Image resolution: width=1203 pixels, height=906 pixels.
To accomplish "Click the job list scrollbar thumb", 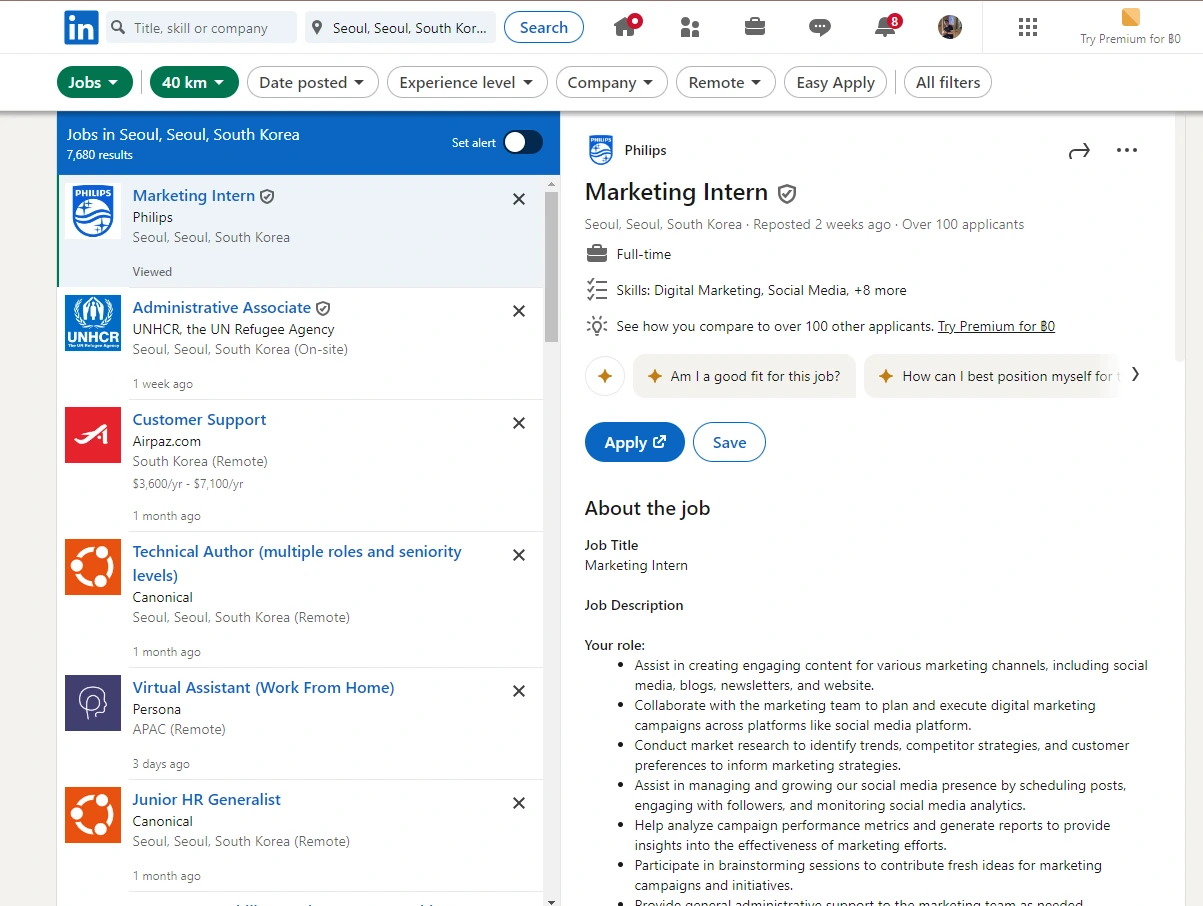I will tap(551, 267).
